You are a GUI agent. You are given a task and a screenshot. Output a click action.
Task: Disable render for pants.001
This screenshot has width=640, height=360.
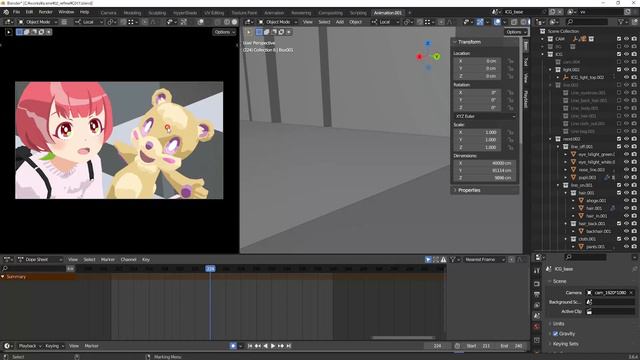point(634,247)
